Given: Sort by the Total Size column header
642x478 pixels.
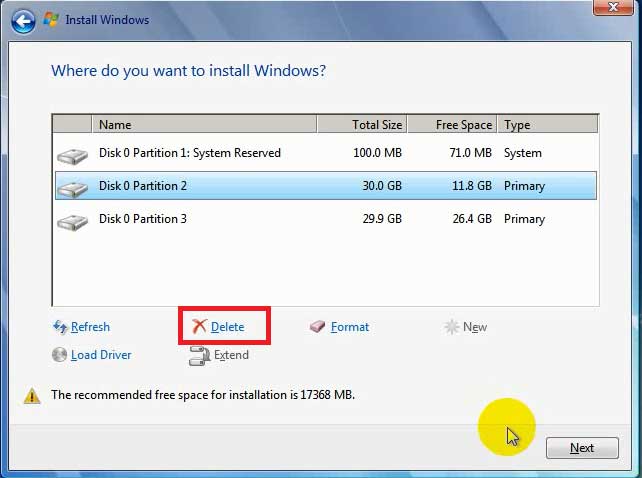Looking at the screenshot, I should pos(362,125).
